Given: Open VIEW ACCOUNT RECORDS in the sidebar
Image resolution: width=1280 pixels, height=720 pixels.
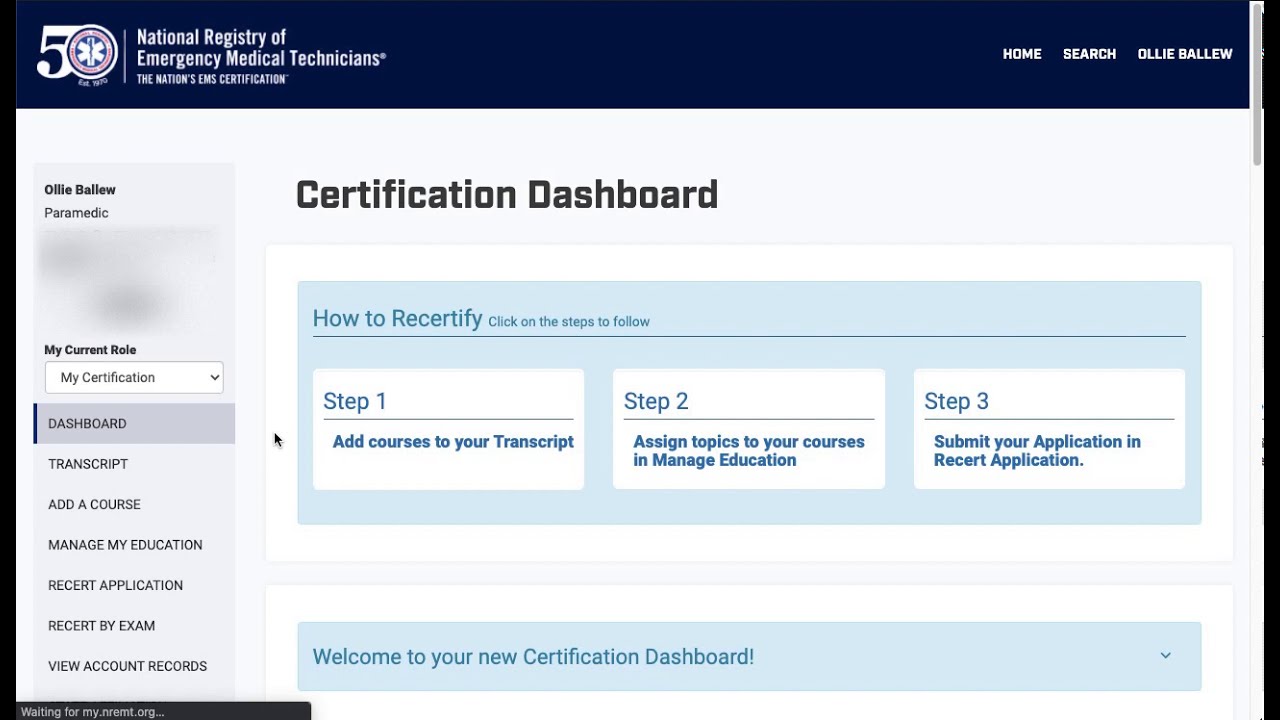Looking at the screenshot, I should [x=135, y=666].
